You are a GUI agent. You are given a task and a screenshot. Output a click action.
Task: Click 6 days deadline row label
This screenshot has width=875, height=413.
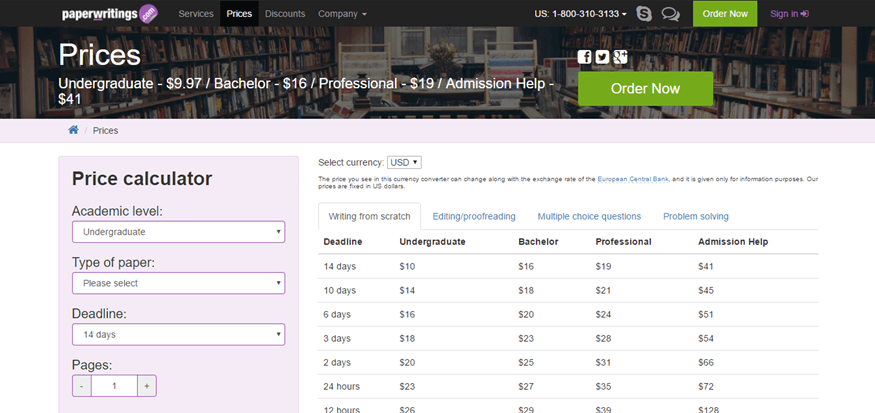[x=337, y=314]
